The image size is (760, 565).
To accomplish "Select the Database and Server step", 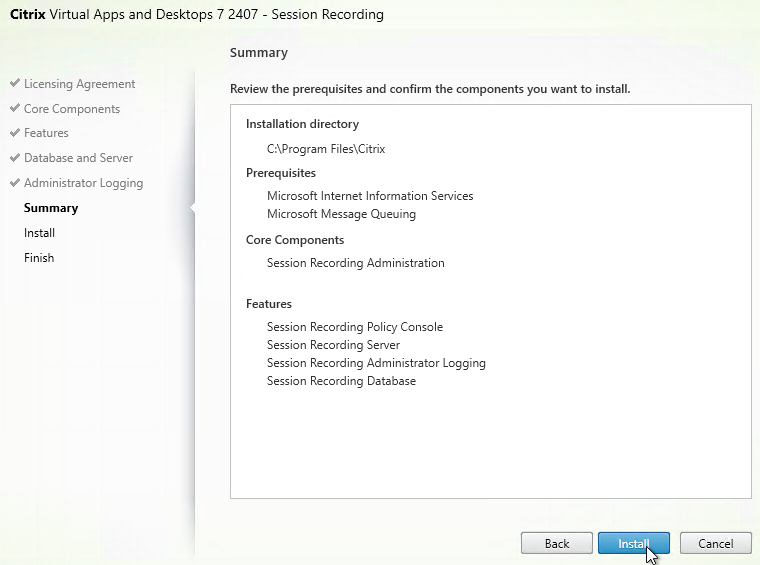I will coord(78,158).
